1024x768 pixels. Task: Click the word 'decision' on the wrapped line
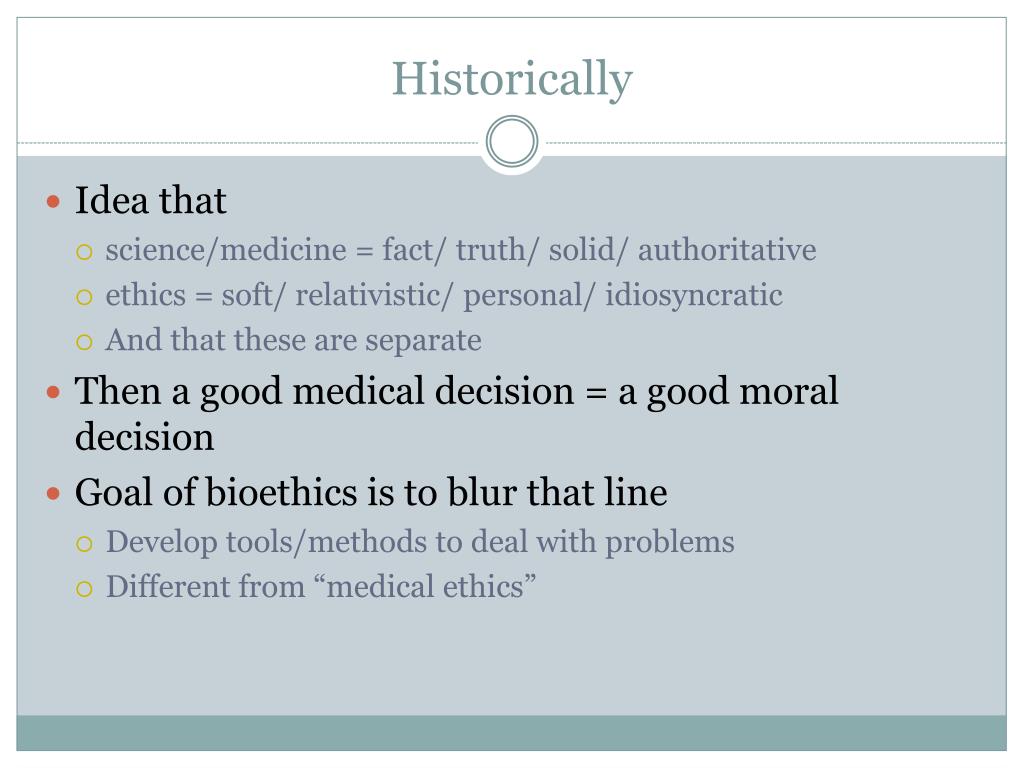click(x=144, y=437)
